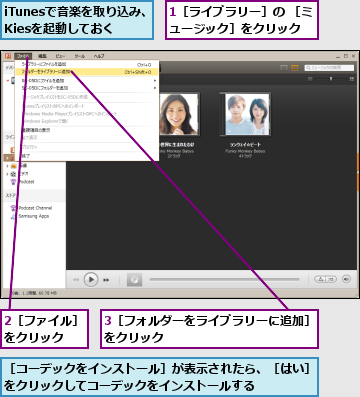The image size is (360, 397).
Task: Select Podcast in the library sidebar
Action: (x=26, y=182)
